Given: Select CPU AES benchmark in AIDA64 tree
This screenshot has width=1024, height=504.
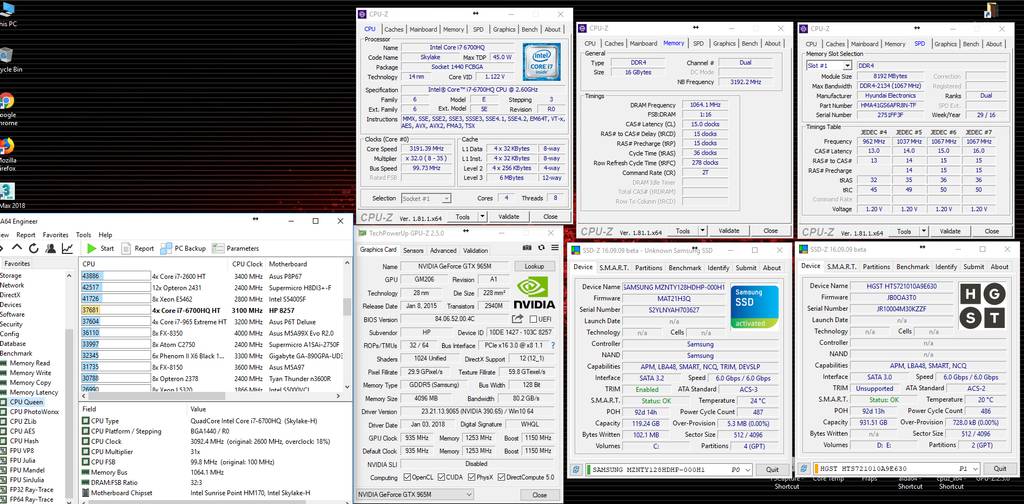Looking at the screenshot, I should coord(22,431).
